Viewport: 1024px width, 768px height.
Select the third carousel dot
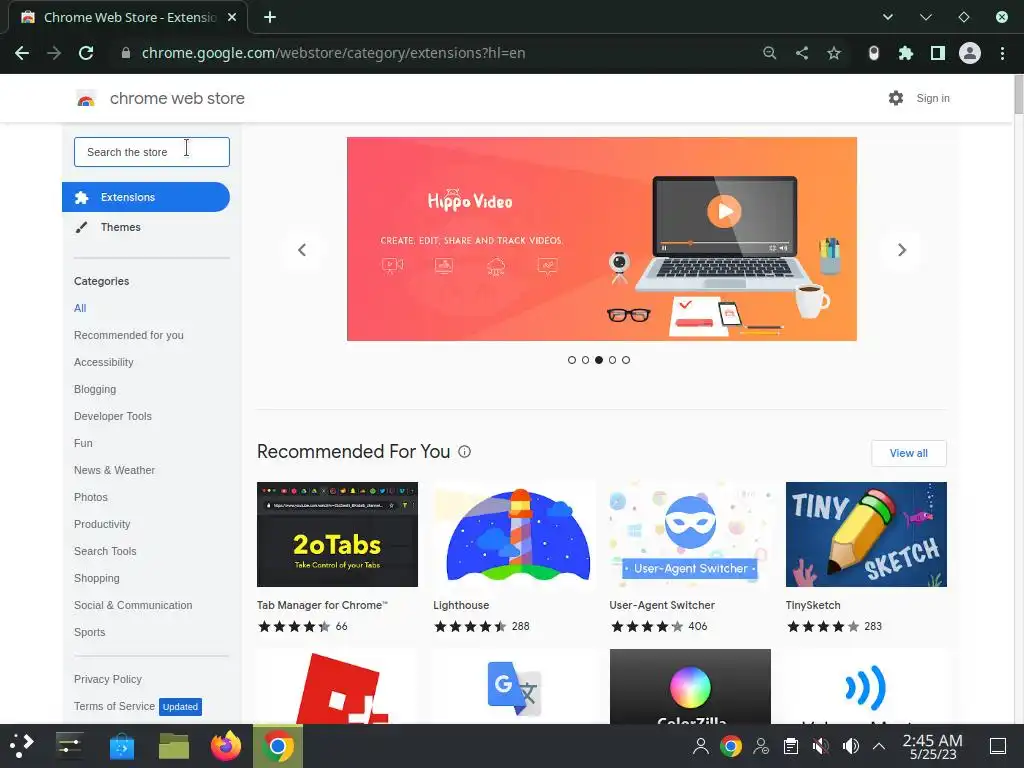(x=599, y=360)
